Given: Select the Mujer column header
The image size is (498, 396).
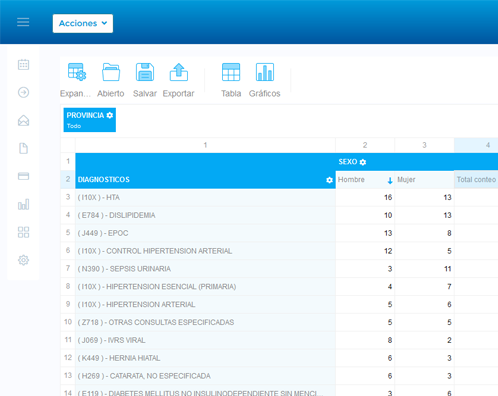Looking at the screenshot, I should point(424,180).
